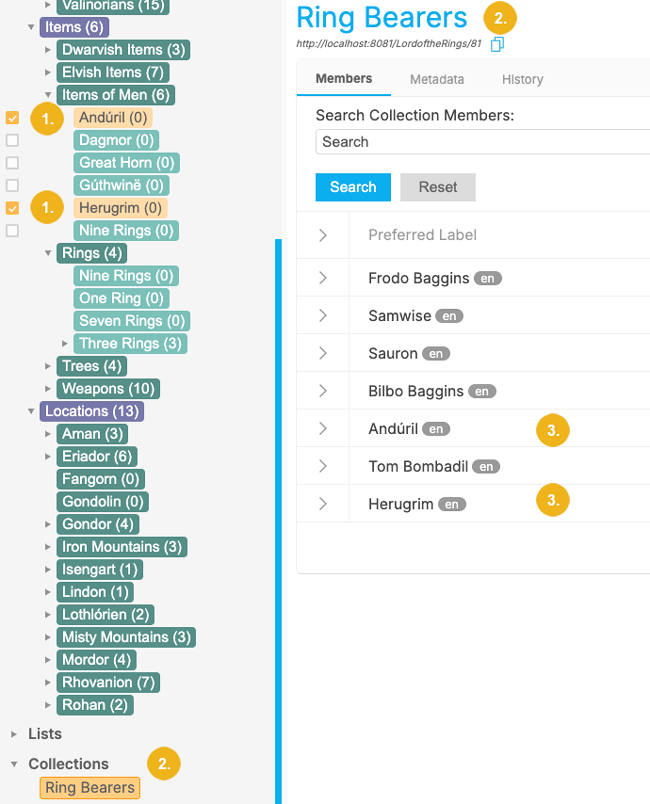Select the Ring Bearers collection item

[90, 788]
